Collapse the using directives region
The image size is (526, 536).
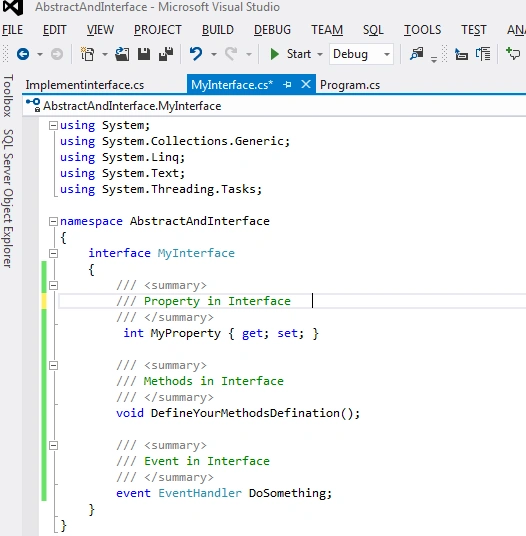[53, 125]
